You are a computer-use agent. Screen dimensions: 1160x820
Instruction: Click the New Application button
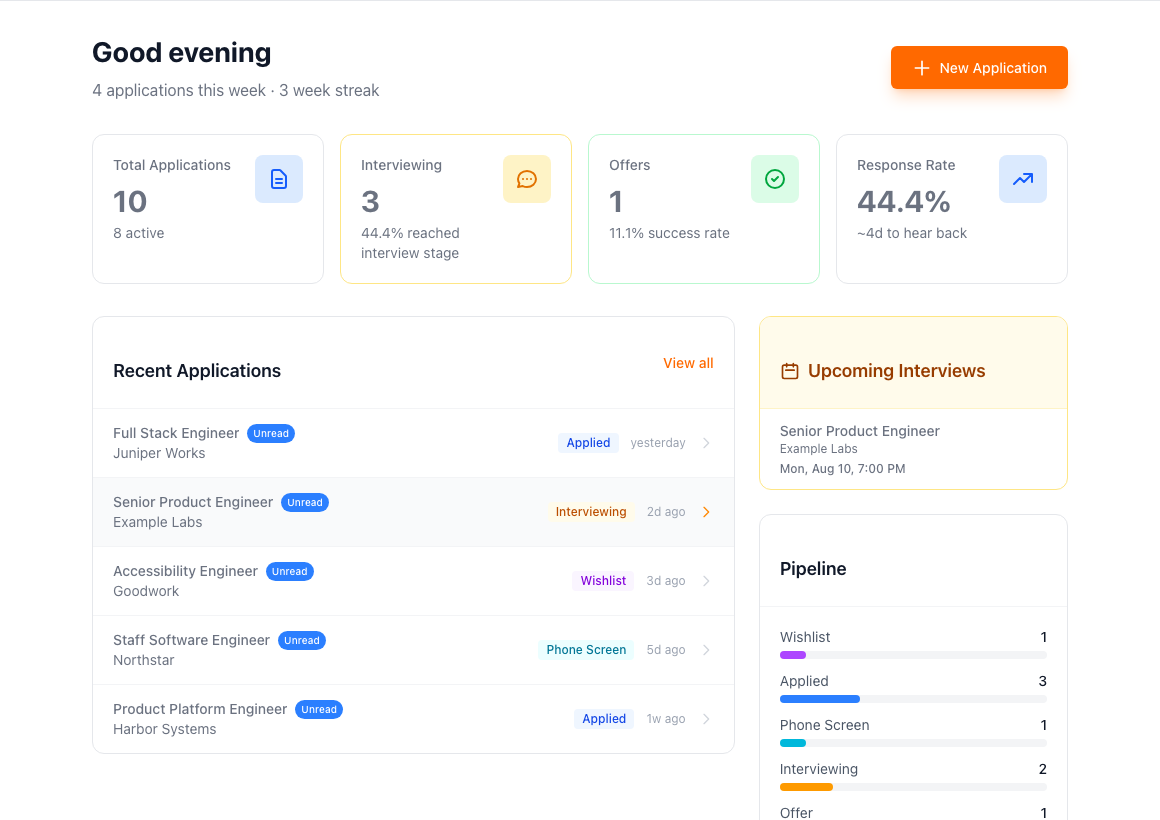tap(979, 67)
